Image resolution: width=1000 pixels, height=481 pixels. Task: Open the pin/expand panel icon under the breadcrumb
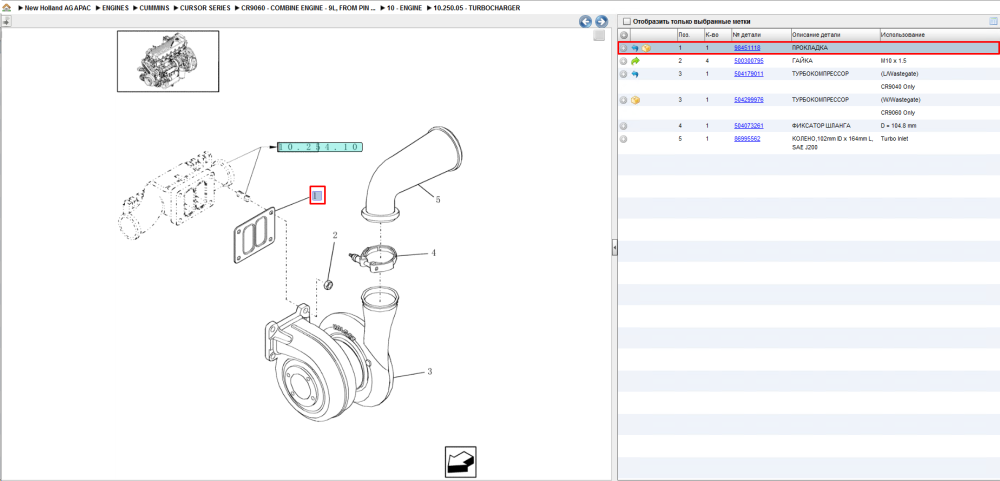point(6,21)
